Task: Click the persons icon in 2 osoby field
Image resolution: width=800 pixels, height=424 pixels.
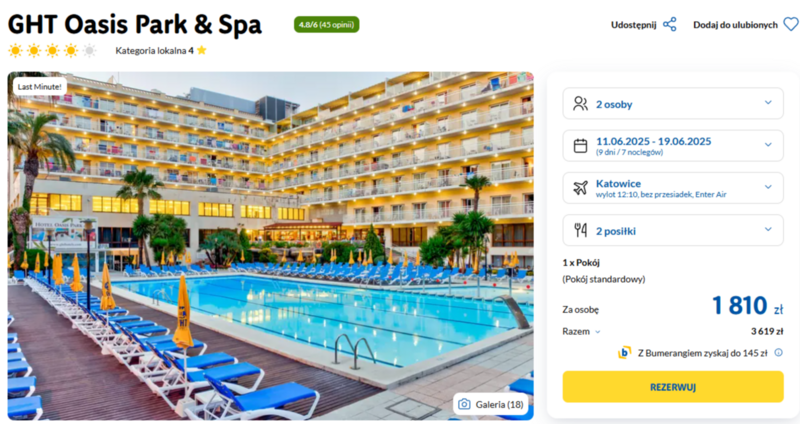Action: pos(580,104)
